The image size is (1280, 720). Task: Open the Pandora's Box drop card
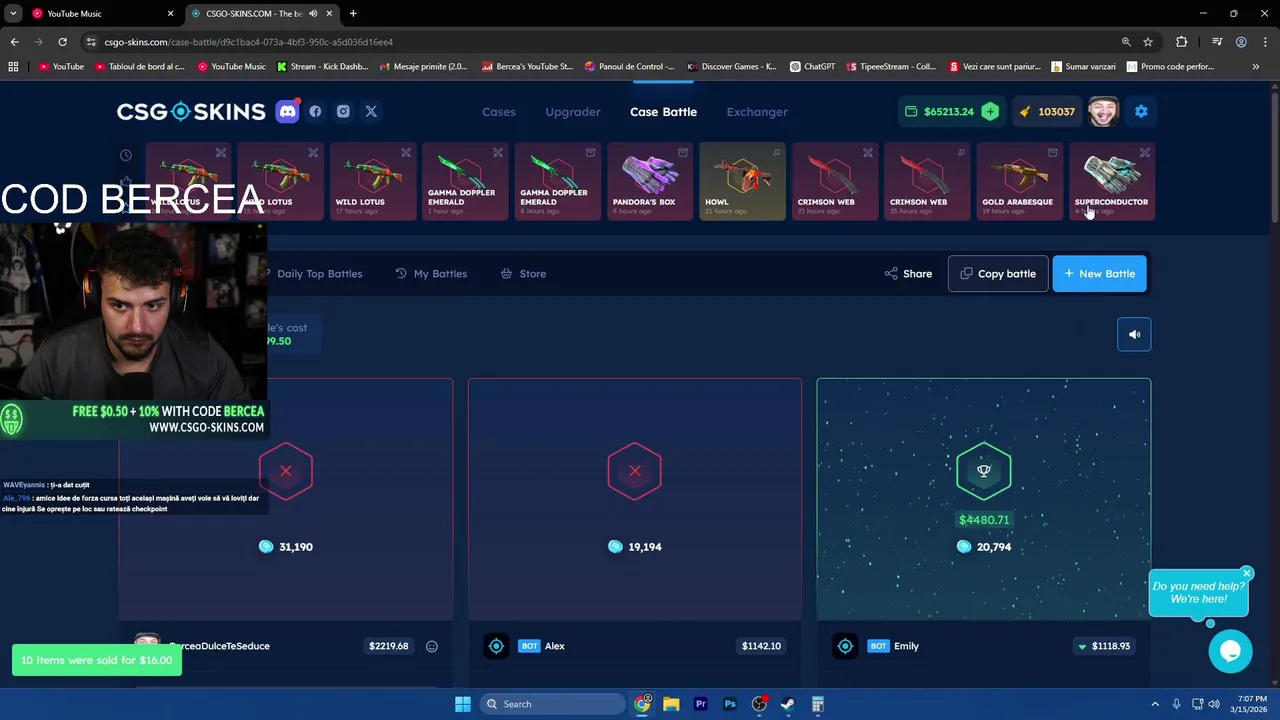coord(650,182)
